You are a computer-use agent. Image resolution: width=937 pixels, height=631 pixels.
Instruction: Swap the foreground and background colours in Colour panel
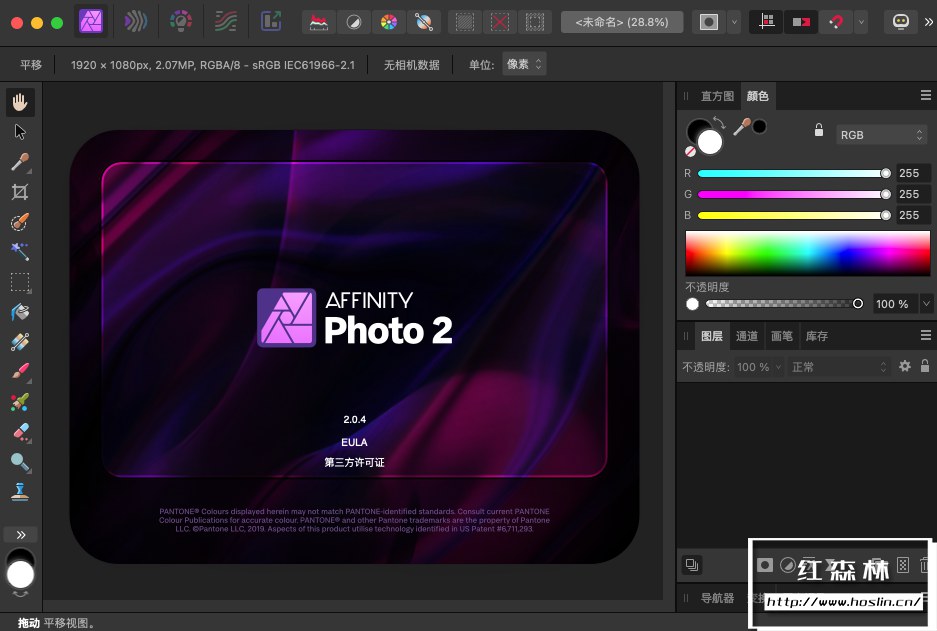coord(719,123)
